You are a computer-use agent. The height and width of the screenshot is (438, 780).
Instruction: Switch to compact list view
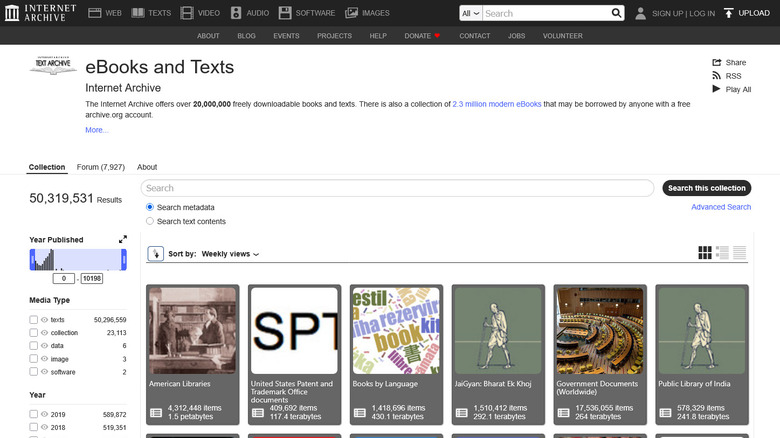tap(740, 253)
